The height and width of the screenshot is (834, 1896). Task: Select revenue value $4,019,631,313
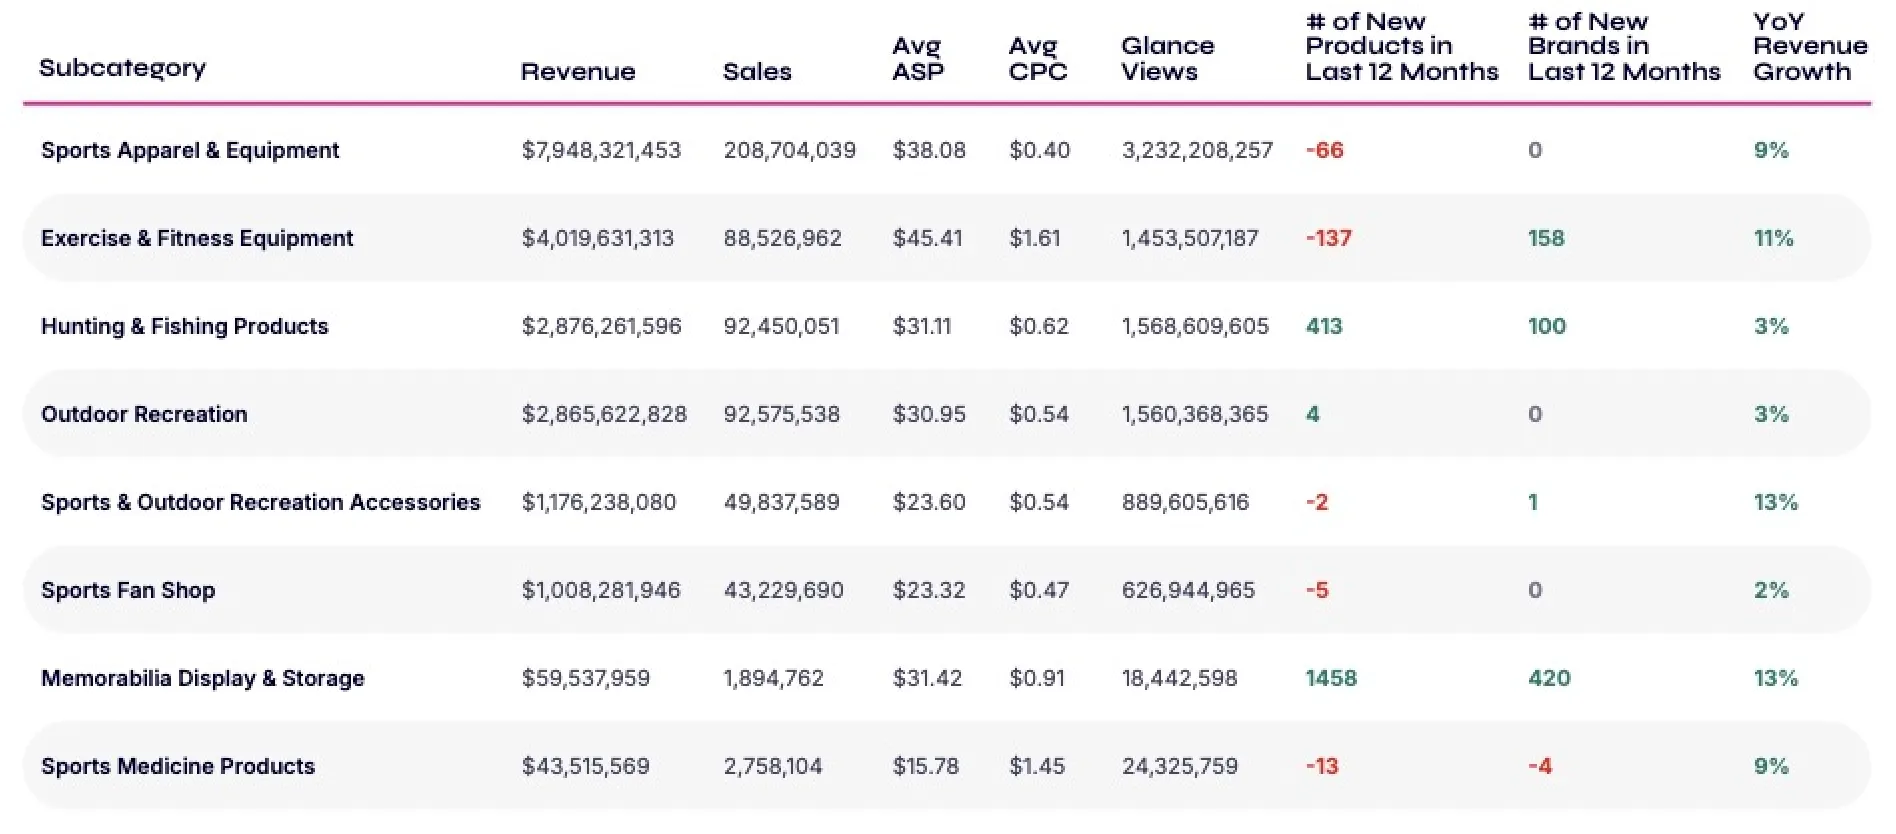click(598, 238)
